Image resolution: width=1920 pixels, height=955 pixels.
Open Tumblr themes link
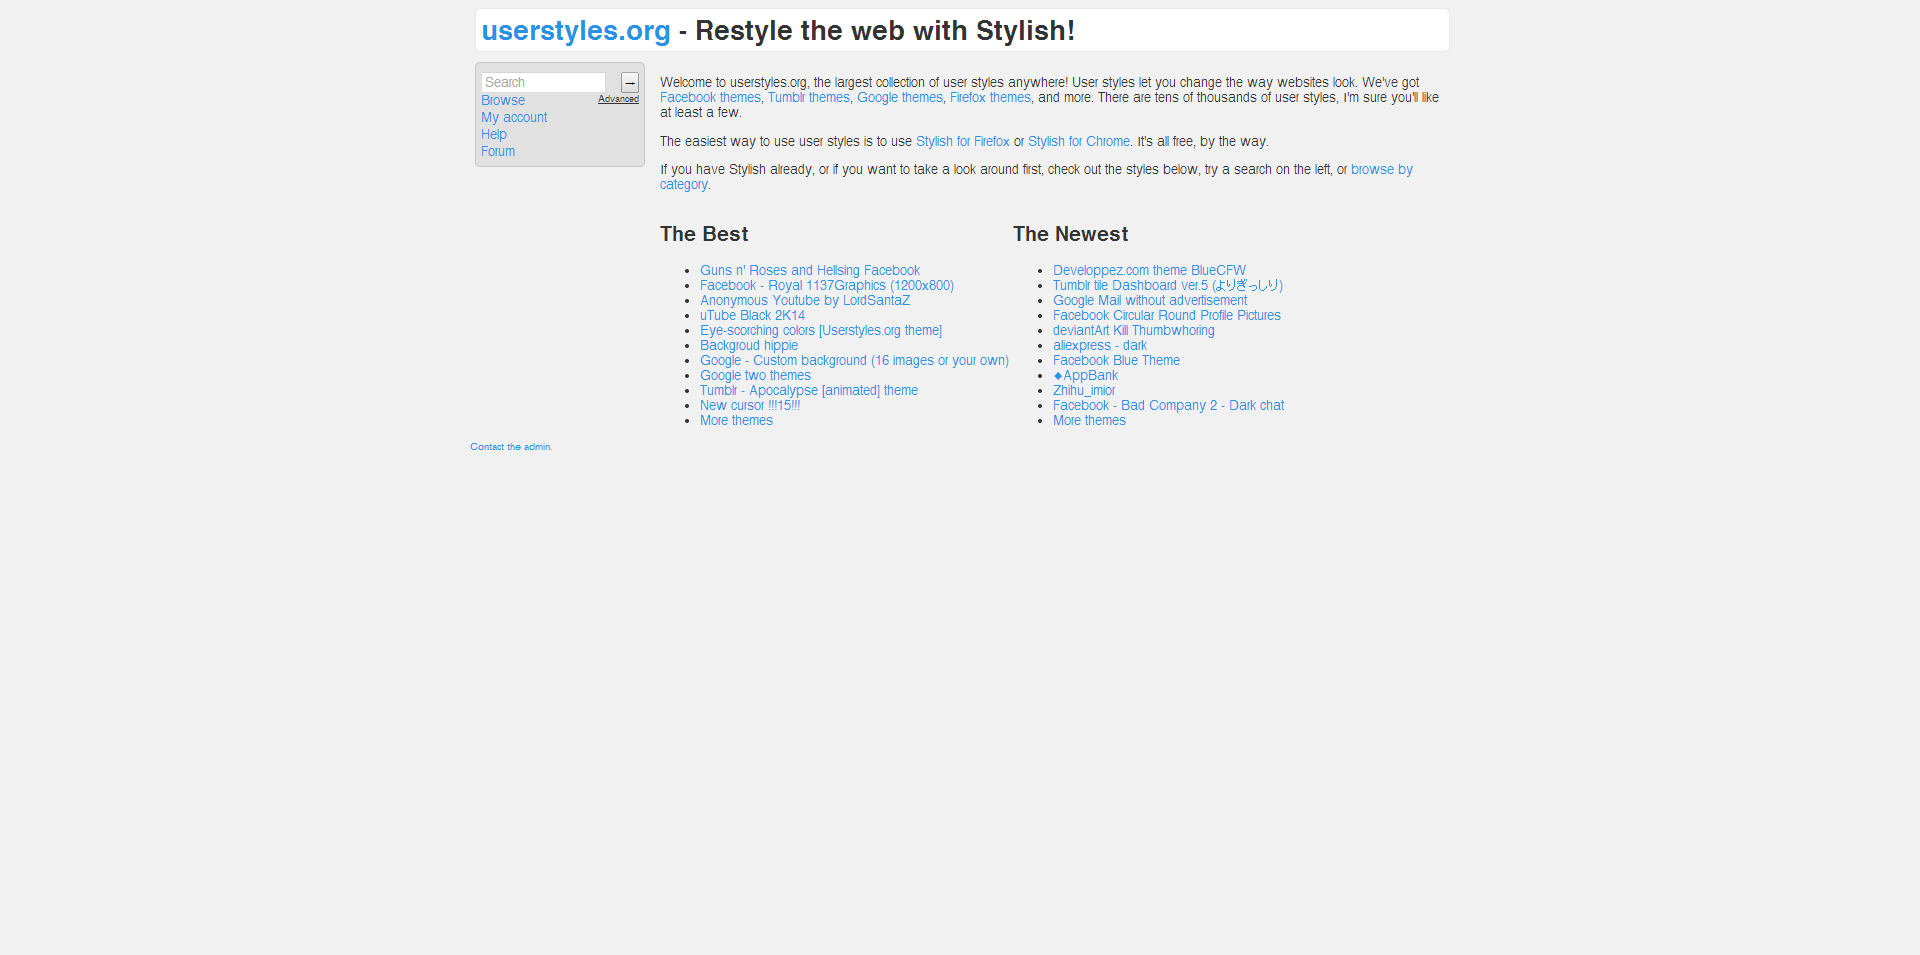[x=809, y=97]
